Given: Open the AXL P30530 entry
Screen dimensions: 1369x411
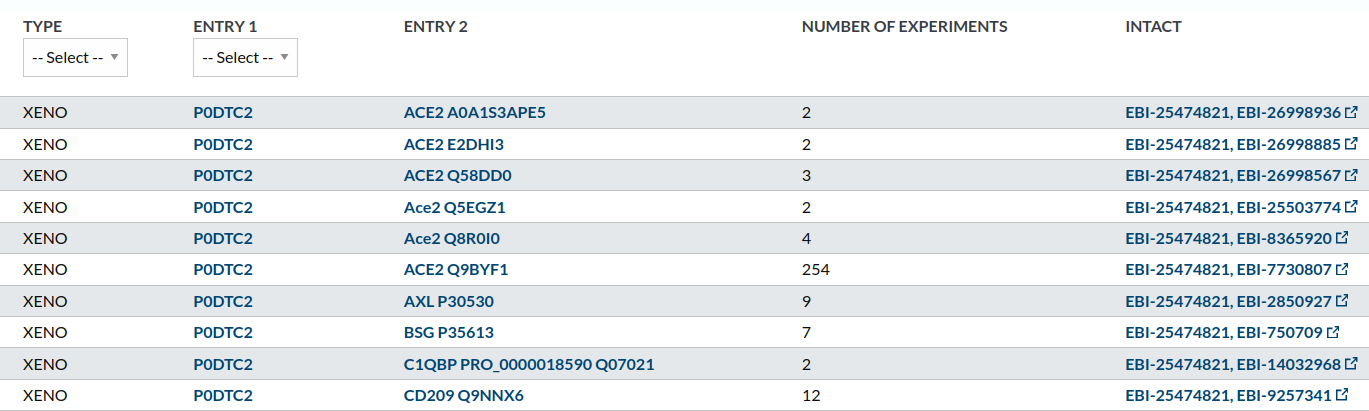Looking at the screenshot, I should pyautogui.click(x=448, y=301).
